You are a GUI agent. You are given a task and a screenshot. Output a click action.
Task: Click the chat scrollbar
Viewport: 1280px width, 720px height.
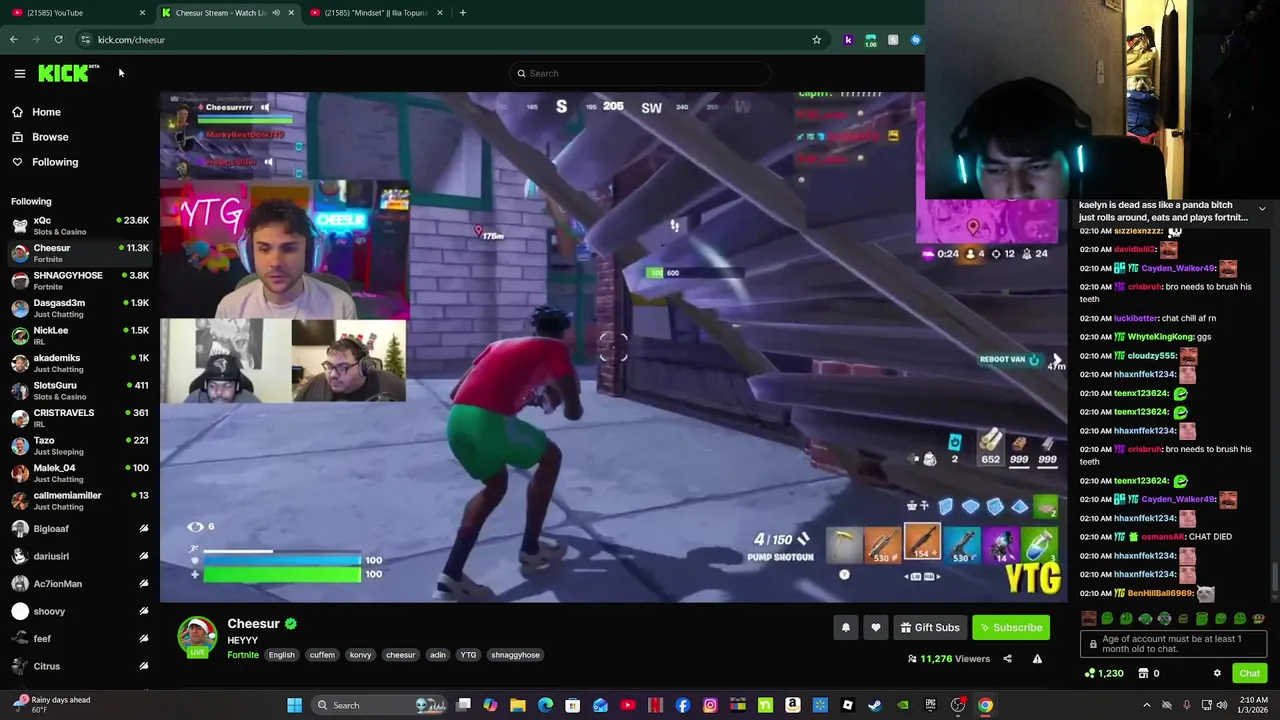[1274, 578]
